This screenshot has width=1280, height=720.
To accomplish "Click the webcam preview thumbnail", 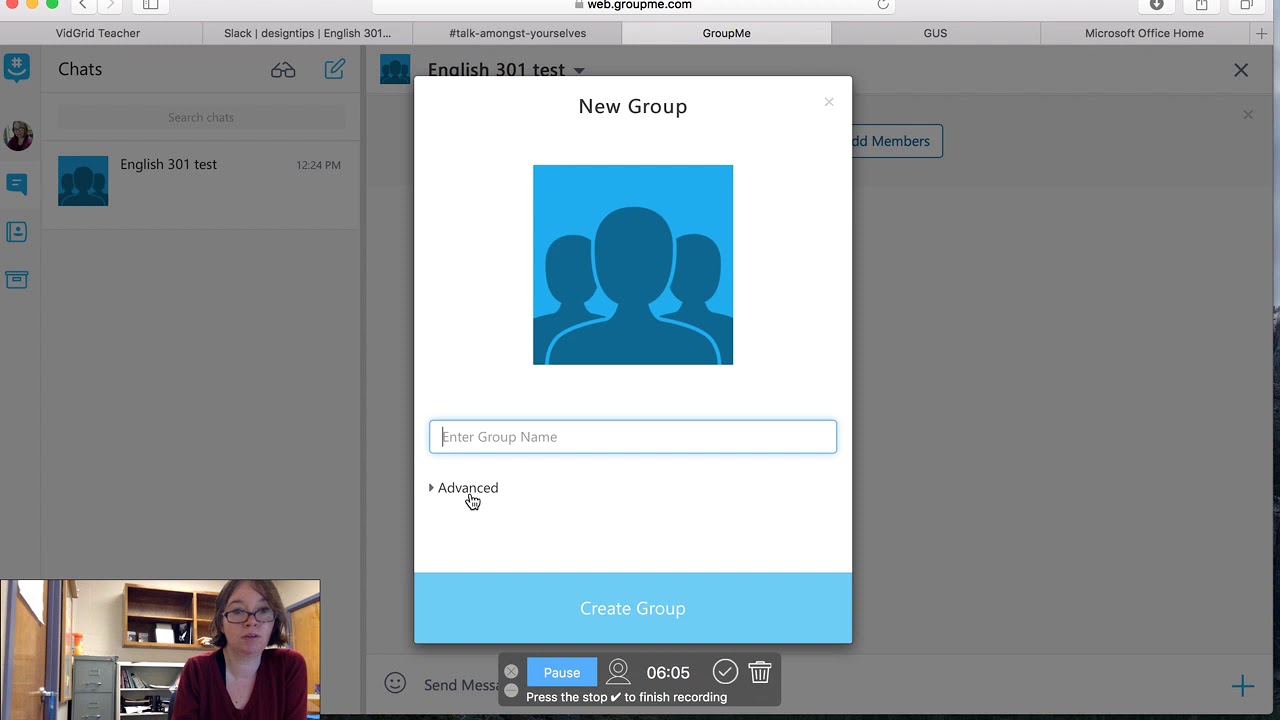I will coord(160,650).
